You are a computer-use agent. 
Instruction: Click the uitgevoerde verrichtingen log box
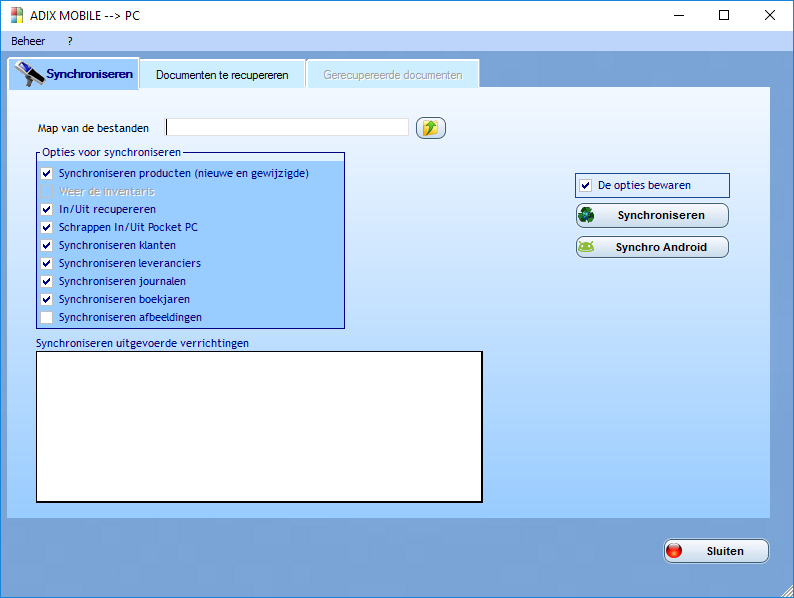(x=259, y=427)
